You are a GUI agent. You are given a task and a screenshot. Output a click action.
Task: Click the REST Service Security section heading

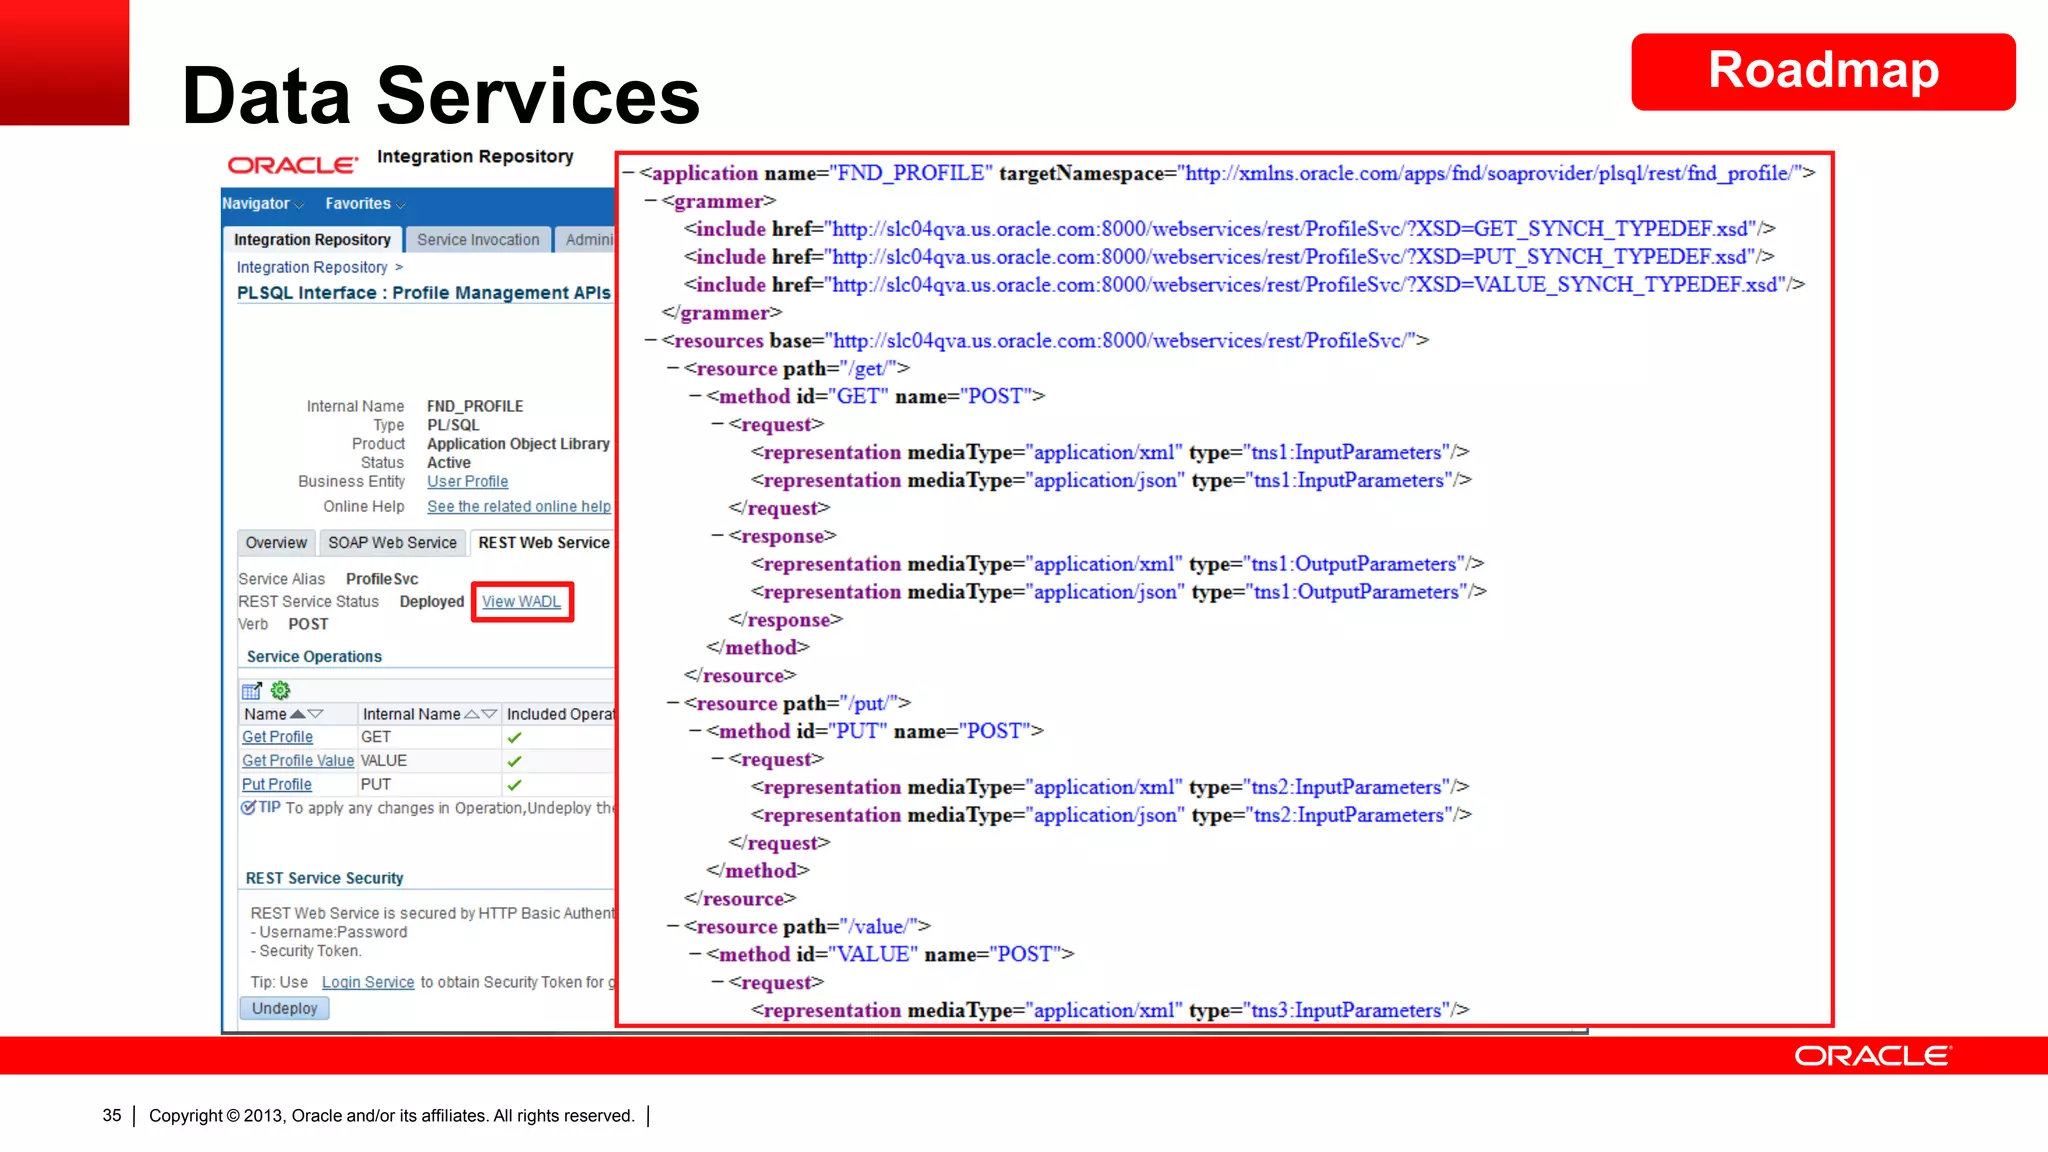325,879
